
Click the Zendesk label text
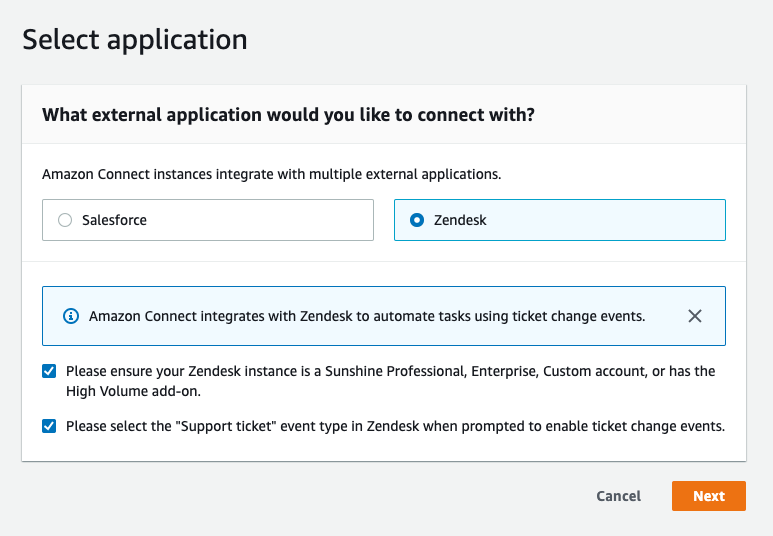click(x=460, y=220)
